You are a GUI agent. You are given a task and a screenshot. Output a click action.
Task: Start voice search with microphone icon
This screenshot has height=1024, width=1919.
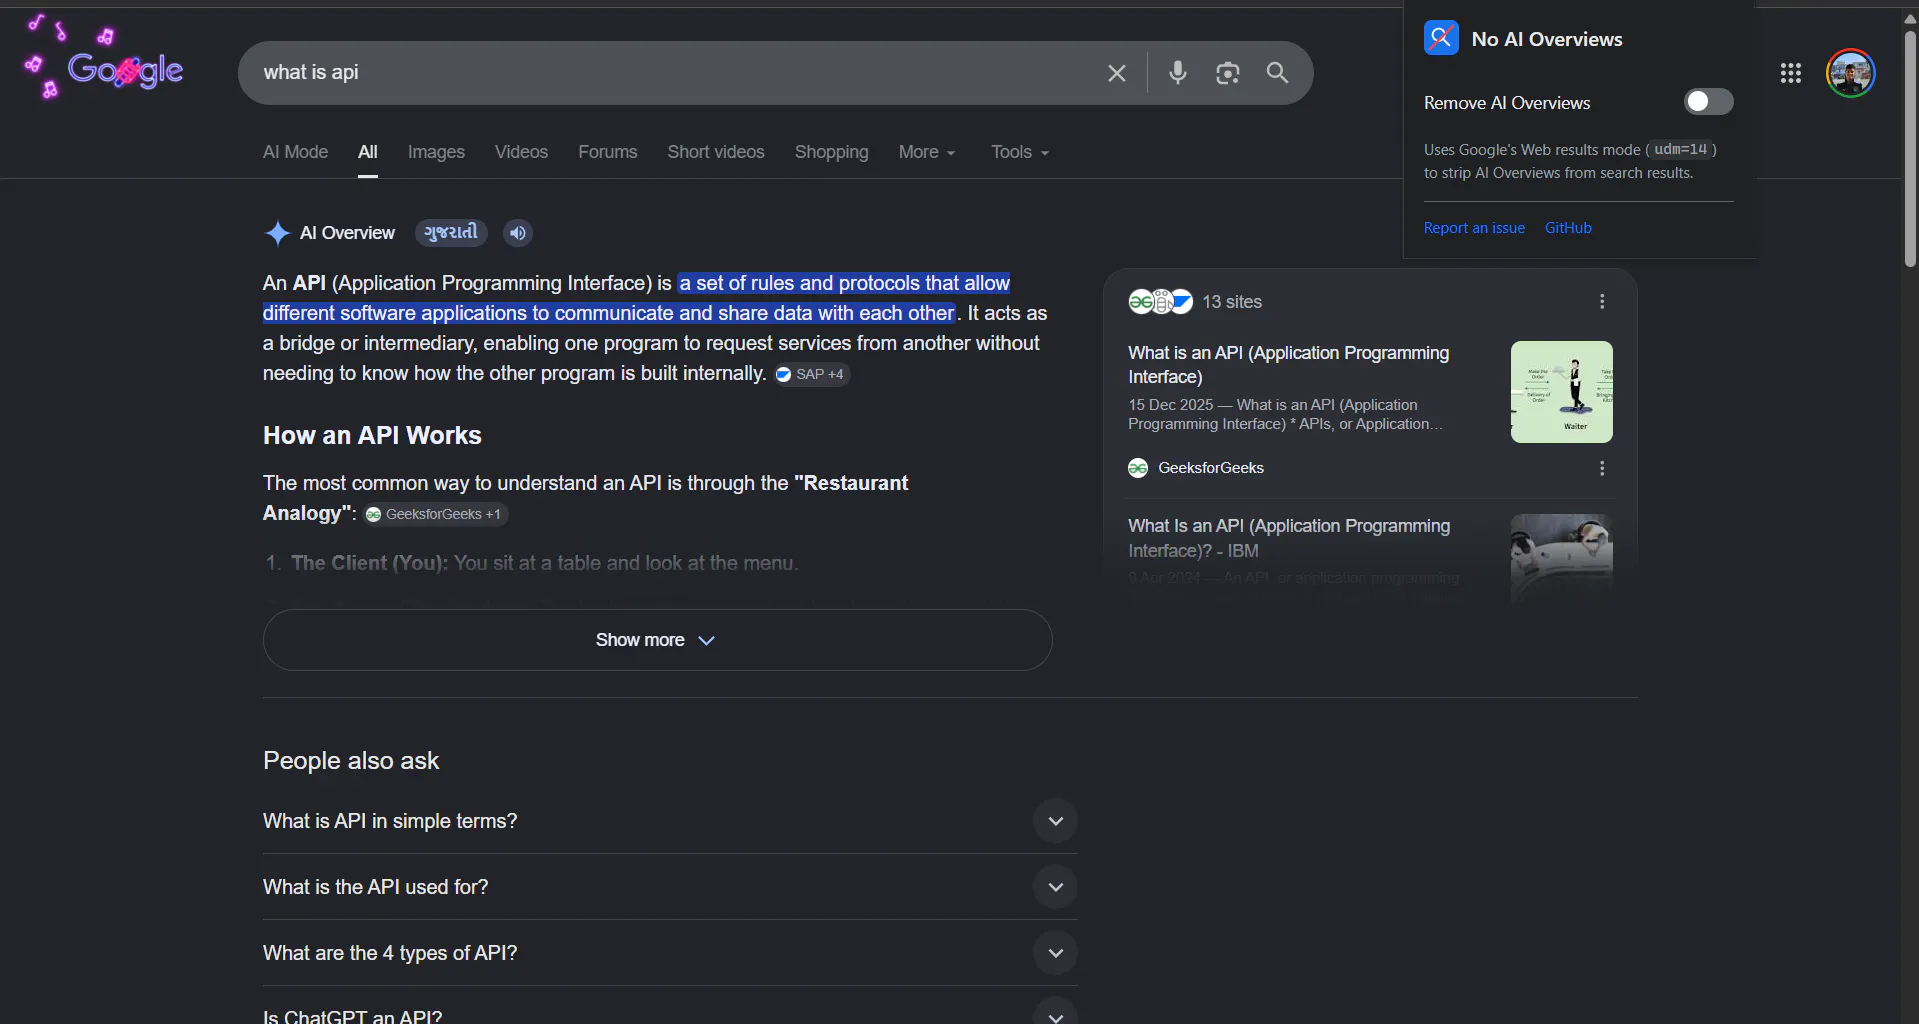tap(1178, 72)
